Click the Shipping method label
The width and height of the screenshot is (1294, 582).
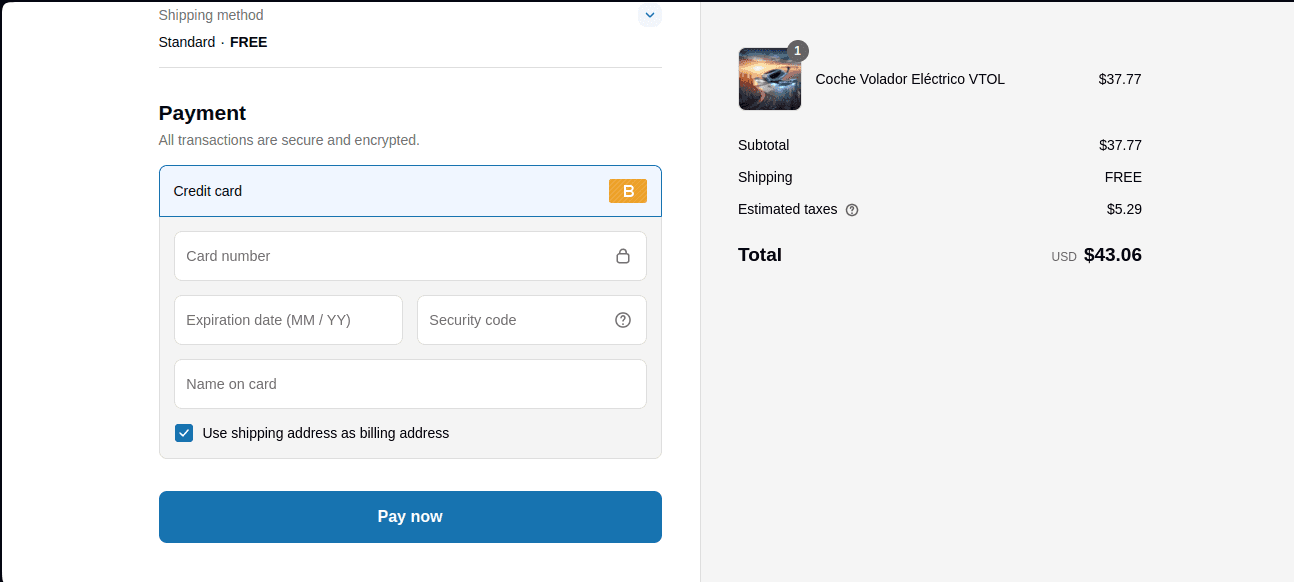[211, 15]
